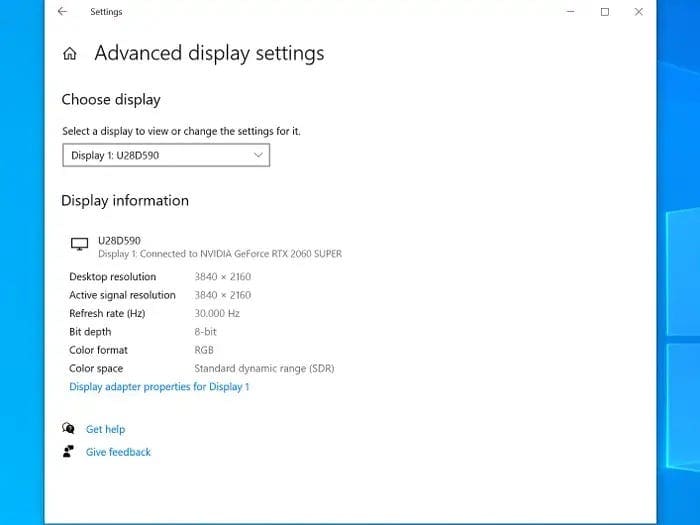
Task: Open the Give feedback link
Action: pyautogui.click(x=118, y=452)
